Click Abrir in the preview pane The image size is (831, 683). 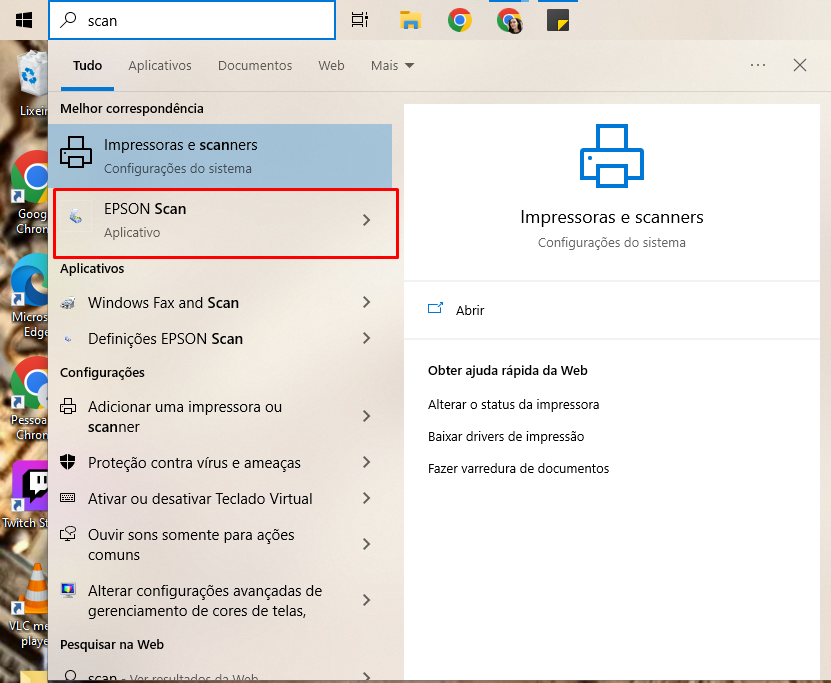coord(469,310)
